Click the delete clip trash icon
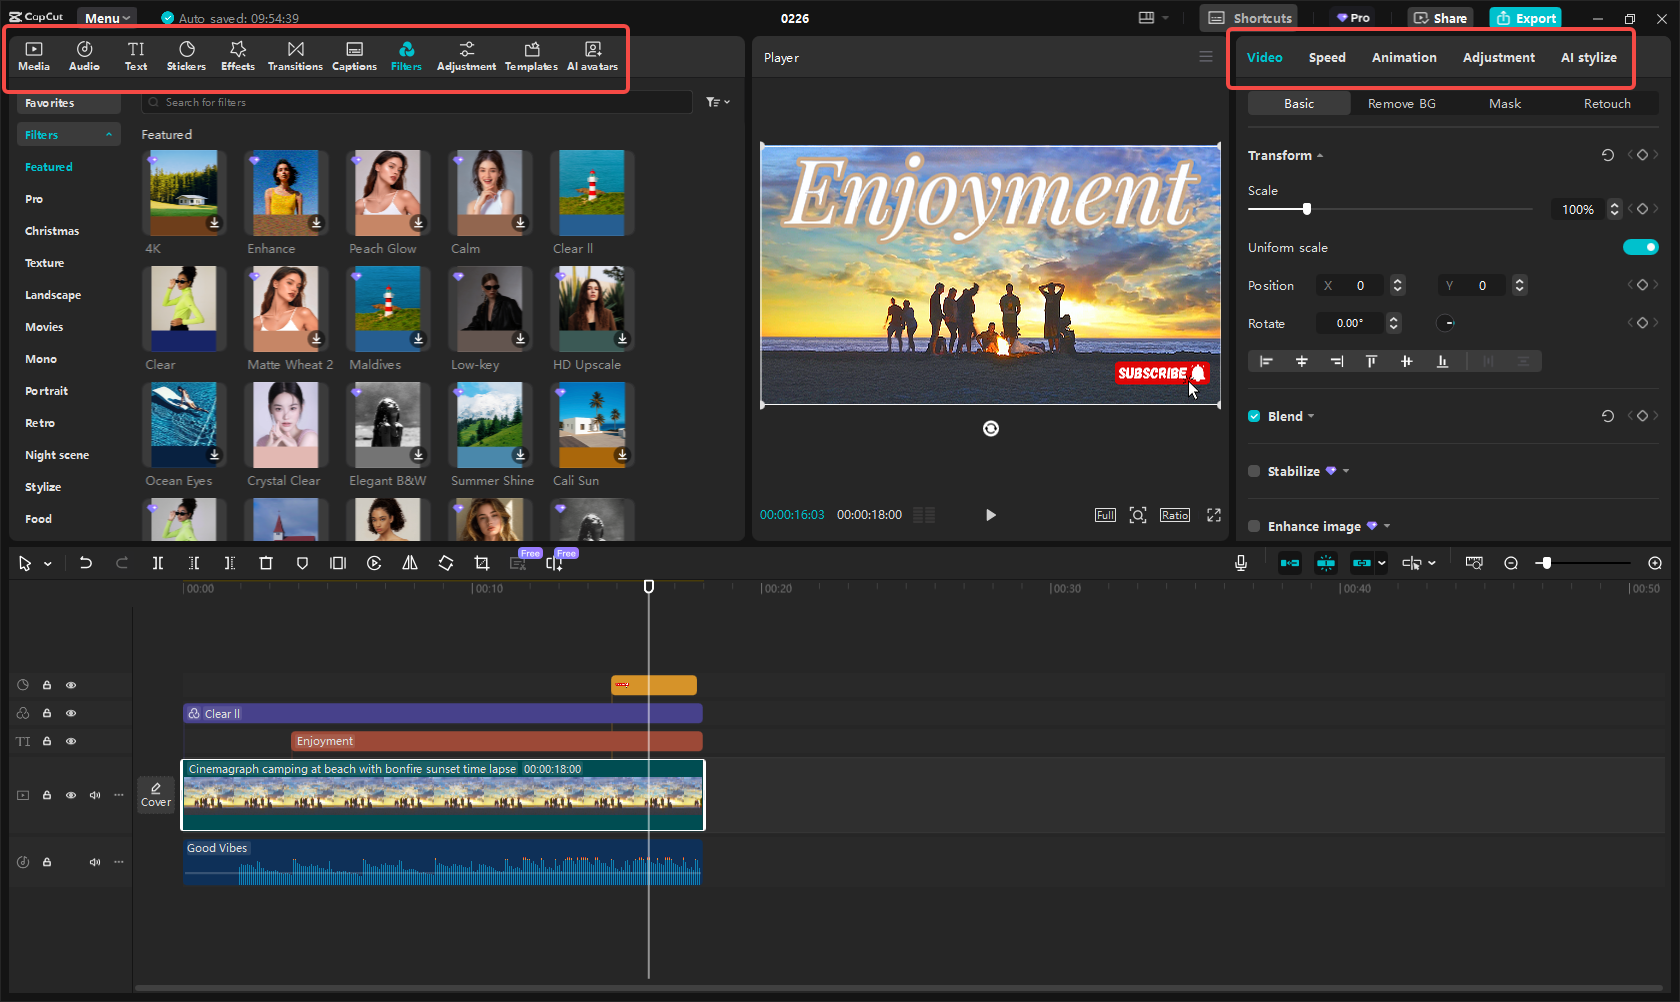This screenshot has width=1680, height=1002. tap(266, 563)
